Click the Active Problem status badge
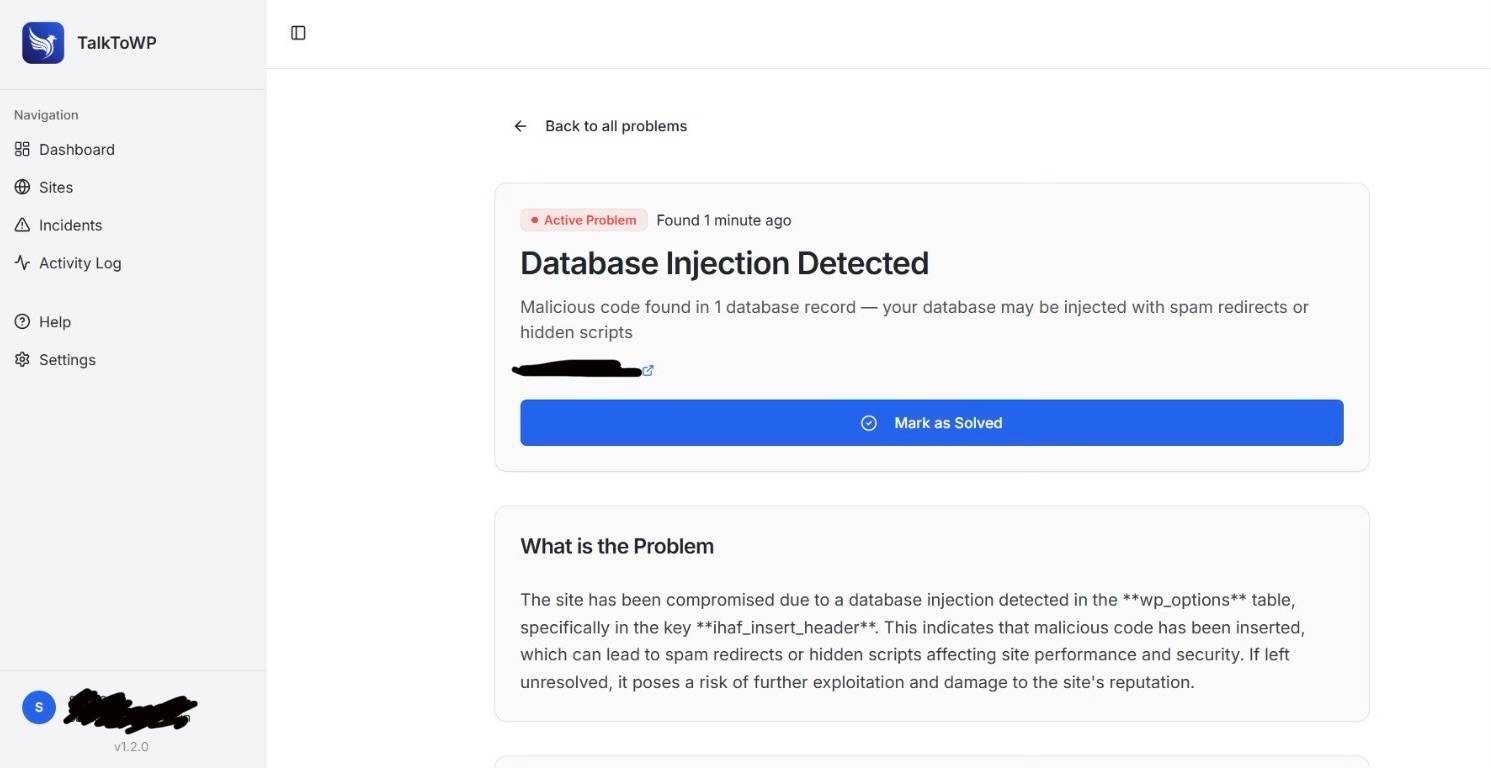This screenshot has width=1491, height=768. click(x=584, y=220)
